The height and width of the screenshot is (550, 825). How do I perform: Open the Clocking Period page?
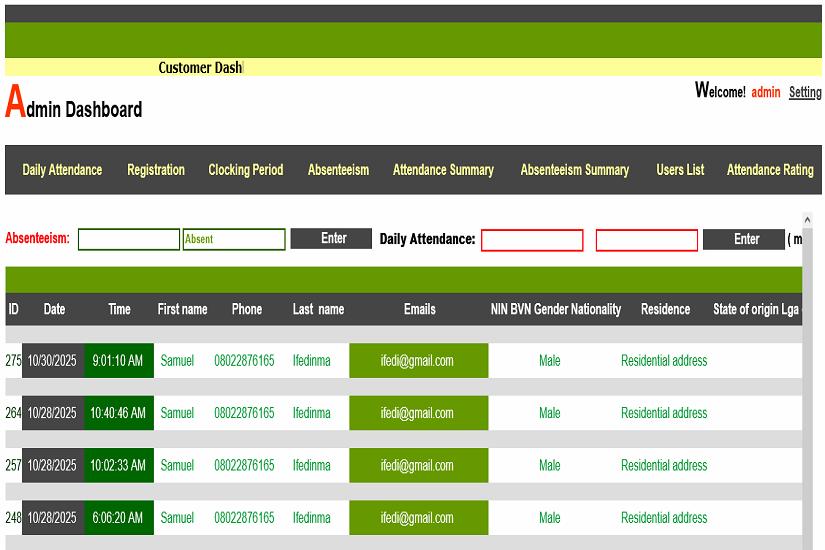tap(245, 170)
